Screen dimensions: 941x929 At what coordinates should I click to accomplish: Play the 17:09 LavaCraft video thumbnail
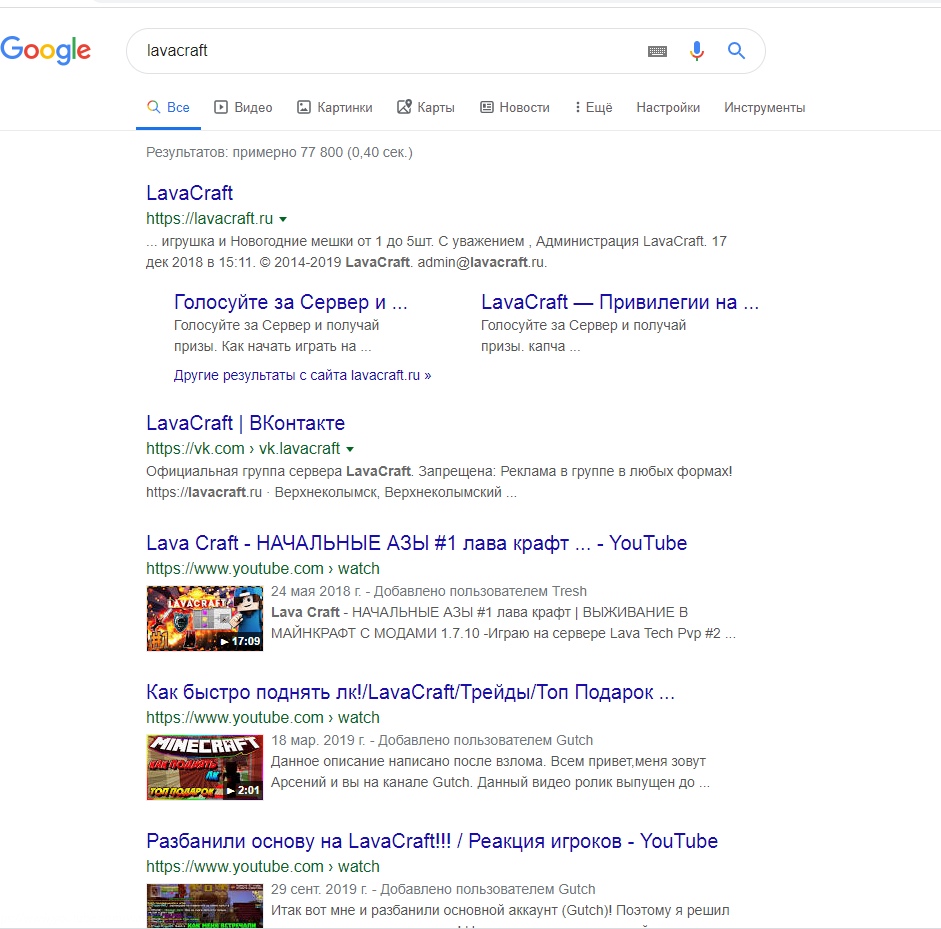[205, 618]
